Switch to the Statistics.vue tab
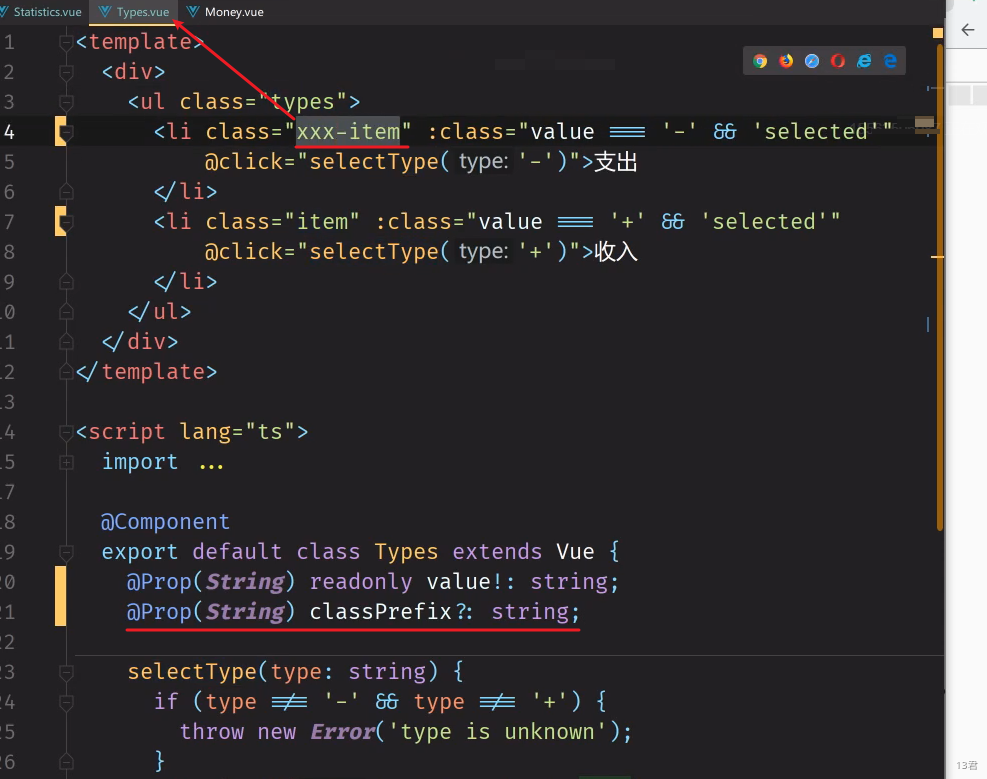 point(42,12)
